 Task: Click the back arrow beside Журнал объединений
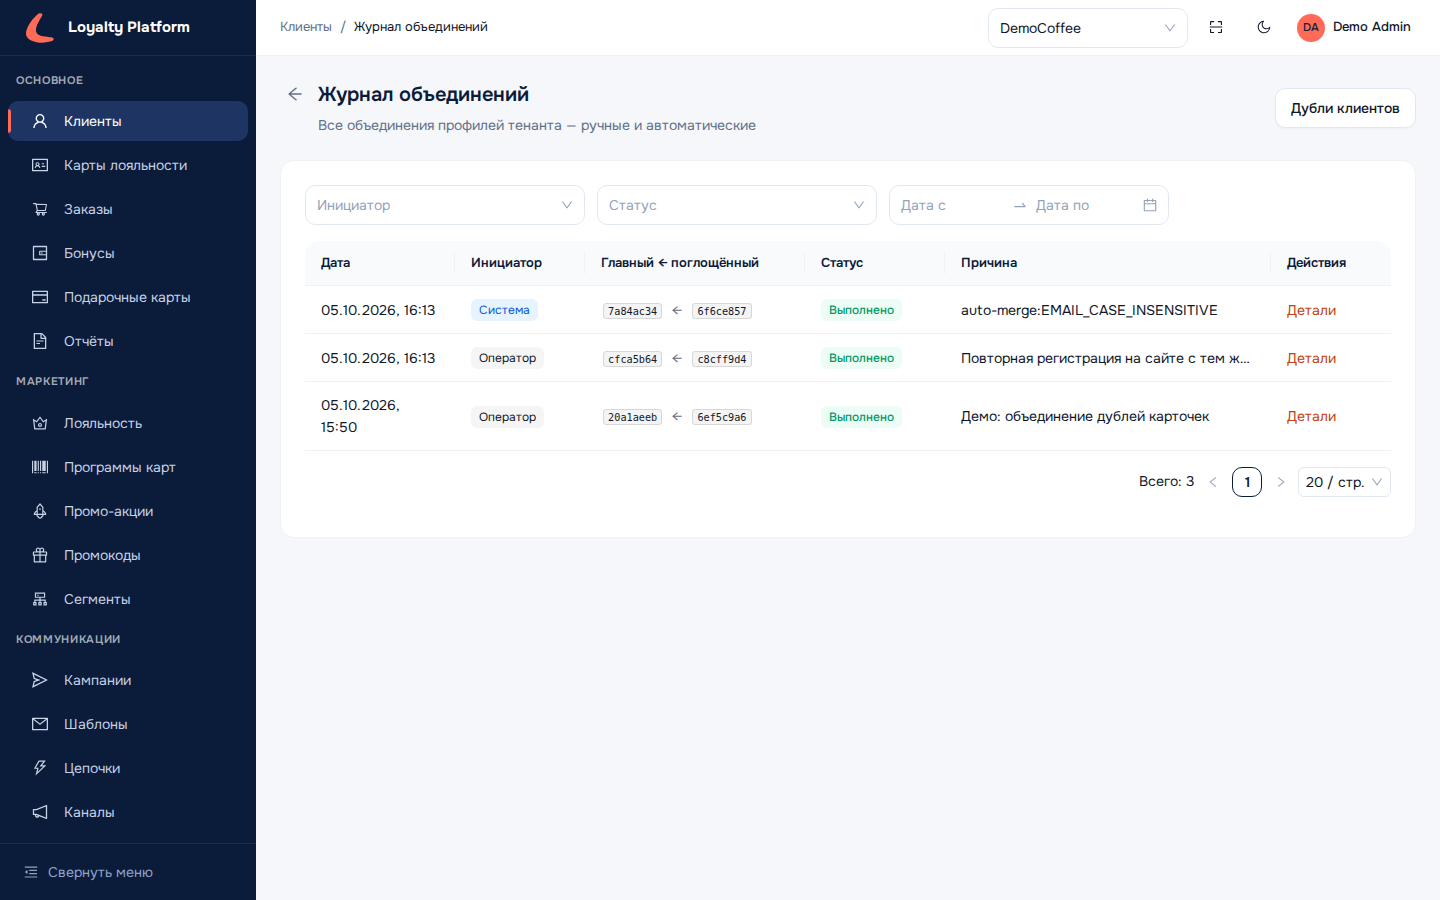click(x=295, y=94)
